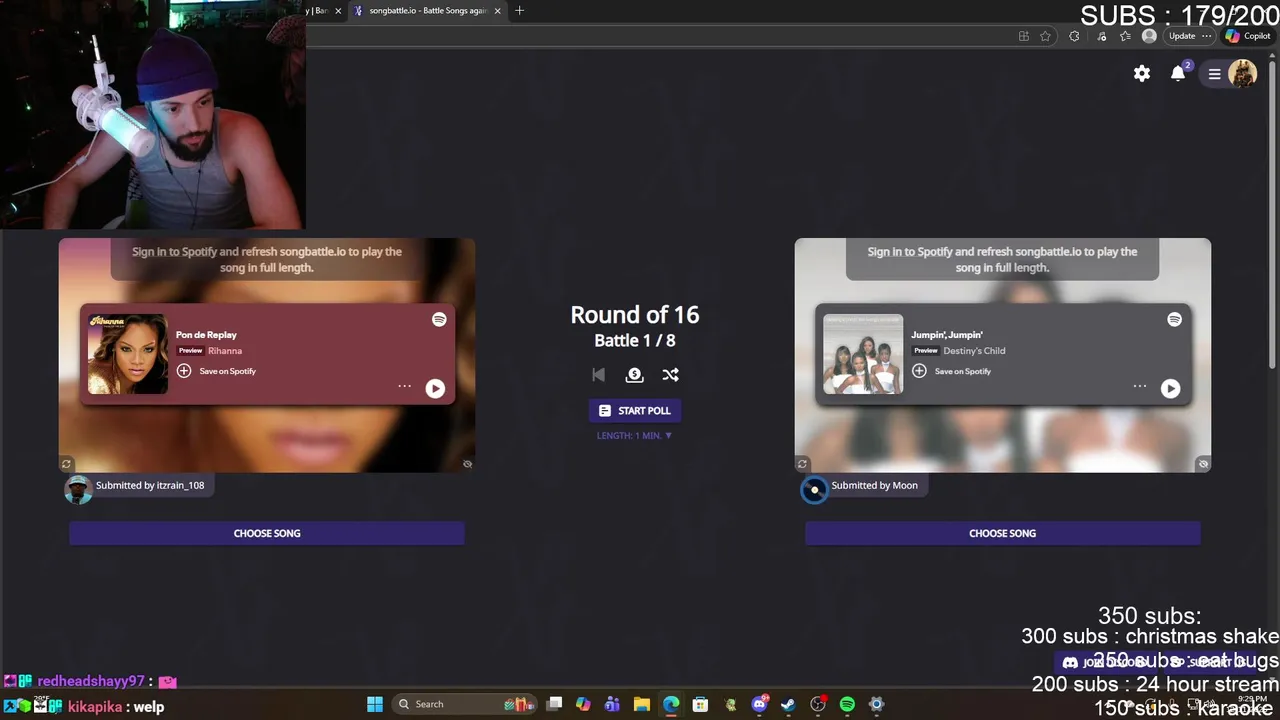The image size is (1280, 720).
Task: Refresh the Jumpin', Jumpin' embed
Action: tap(802, 464)
